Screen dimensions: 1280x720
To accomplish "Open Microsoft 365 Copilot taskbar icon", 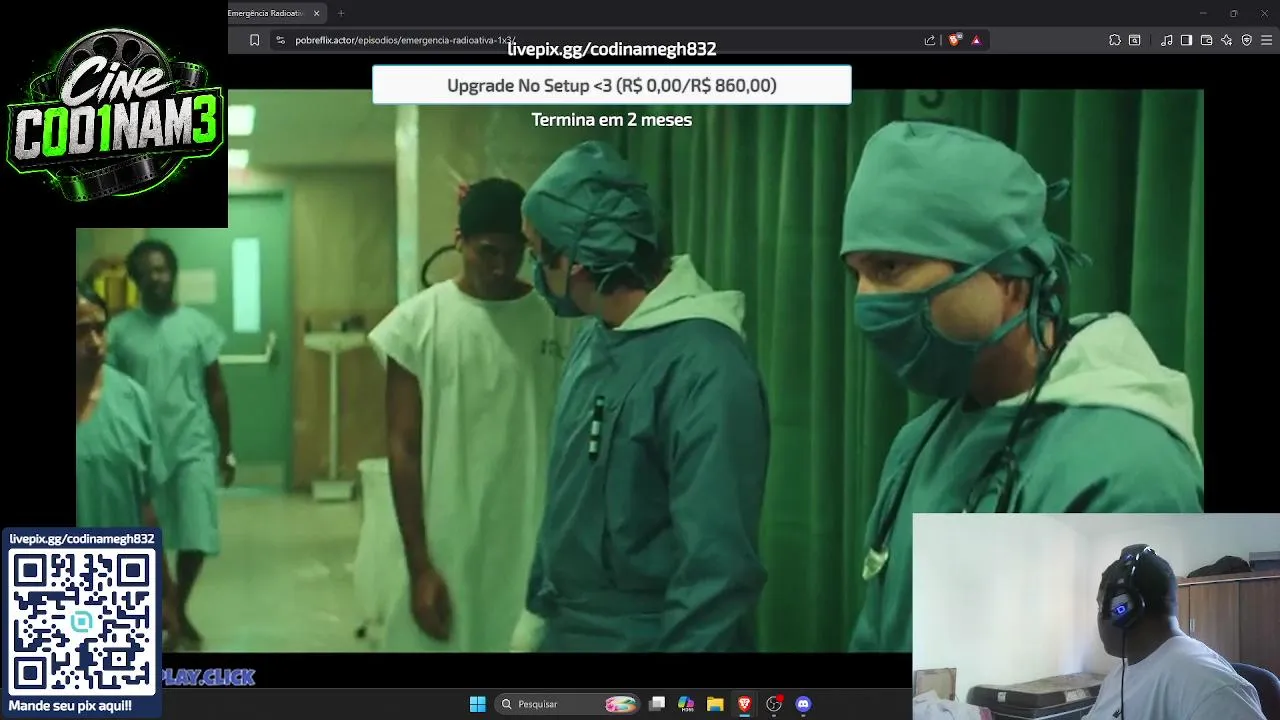I will click(686, 704).
